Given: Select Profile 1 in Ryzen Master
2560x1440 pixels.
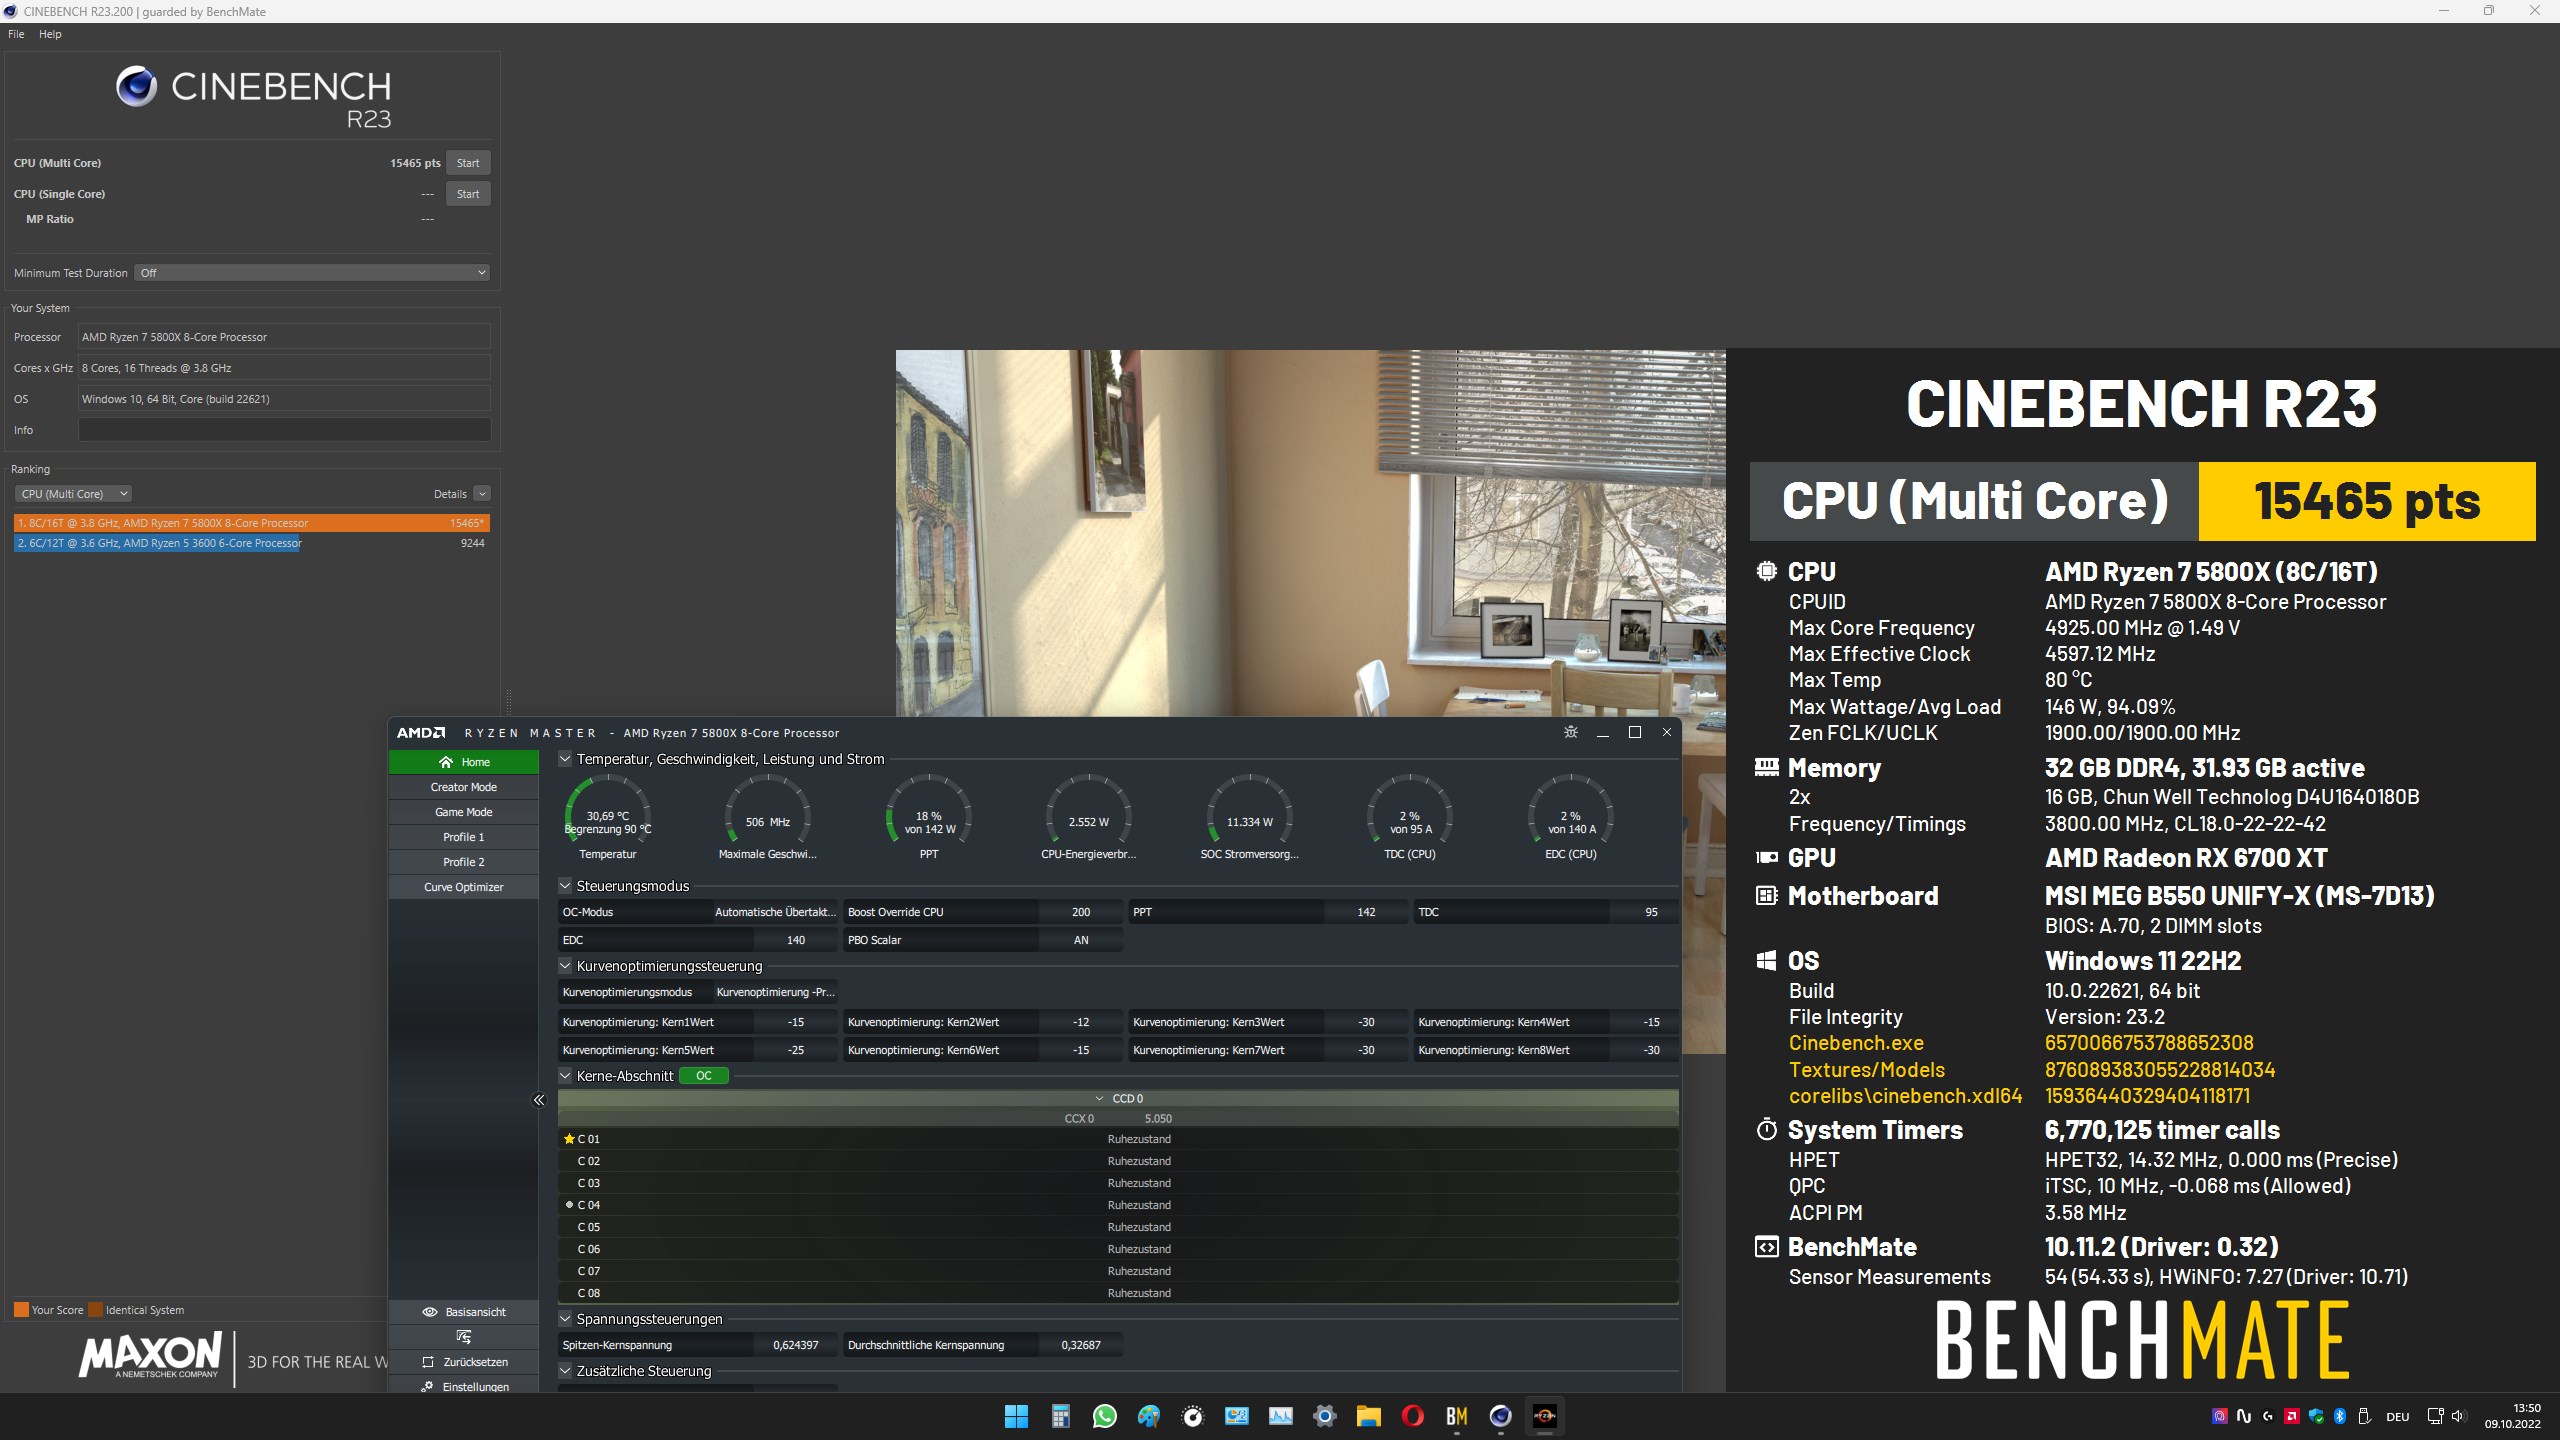Looking at the screenshot, I should 463,836.
